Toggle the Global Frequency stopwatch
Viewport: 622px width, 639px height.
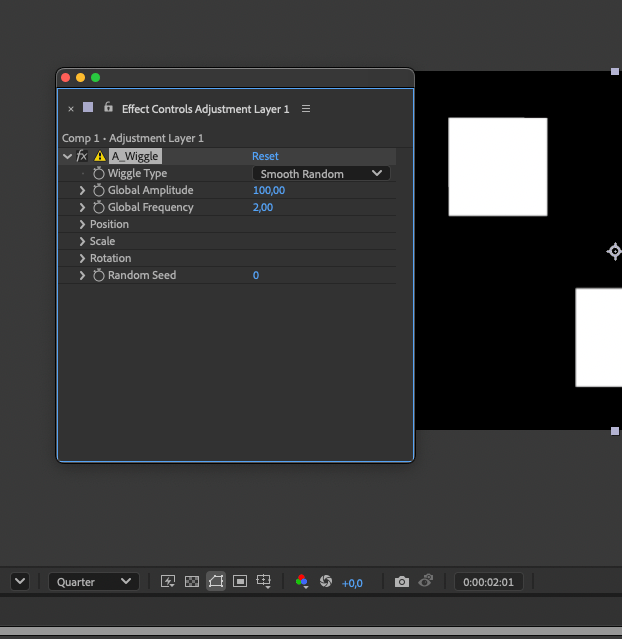(98, 207)
